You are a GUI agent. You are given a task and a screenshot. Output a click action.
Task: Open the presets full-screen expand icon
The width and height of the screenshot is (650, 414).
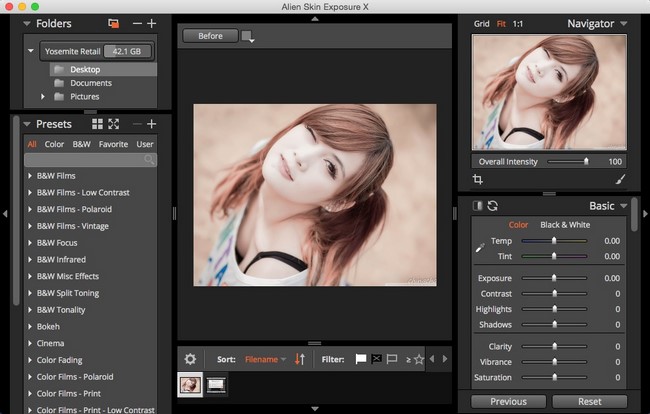[113, 124]
